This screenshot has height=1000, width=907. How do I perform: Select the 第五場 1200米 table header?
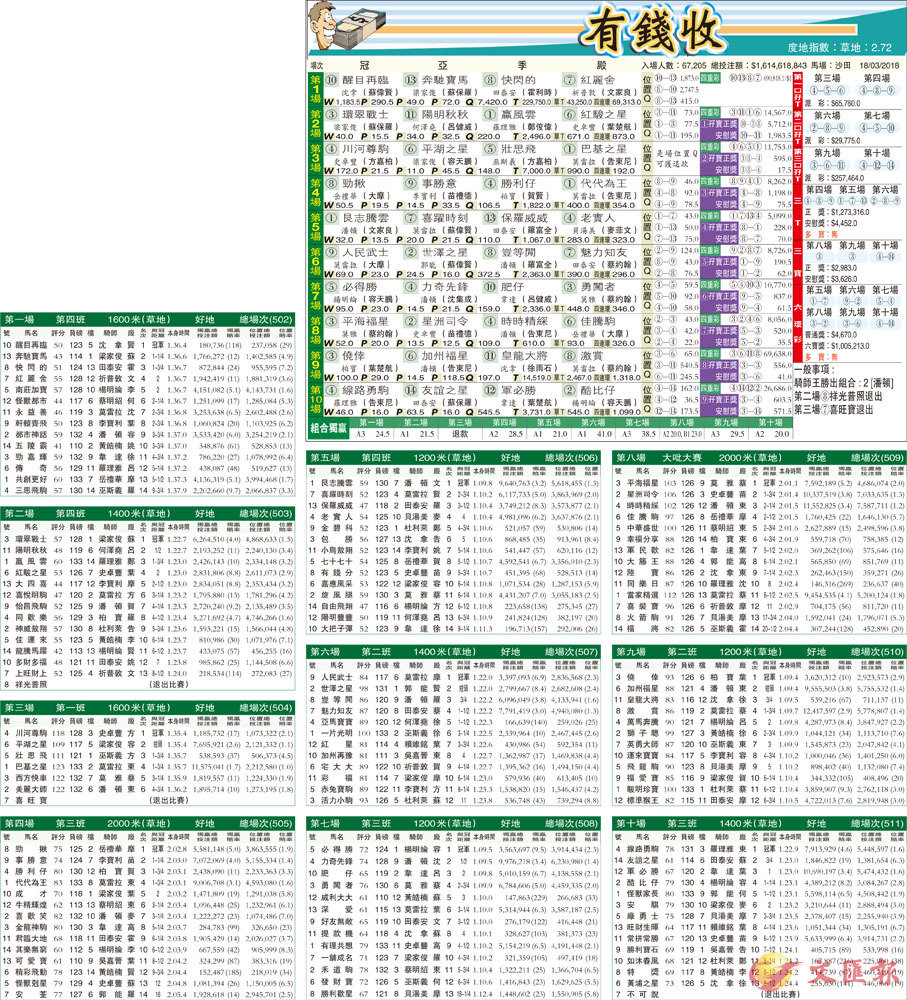(453, 457)
